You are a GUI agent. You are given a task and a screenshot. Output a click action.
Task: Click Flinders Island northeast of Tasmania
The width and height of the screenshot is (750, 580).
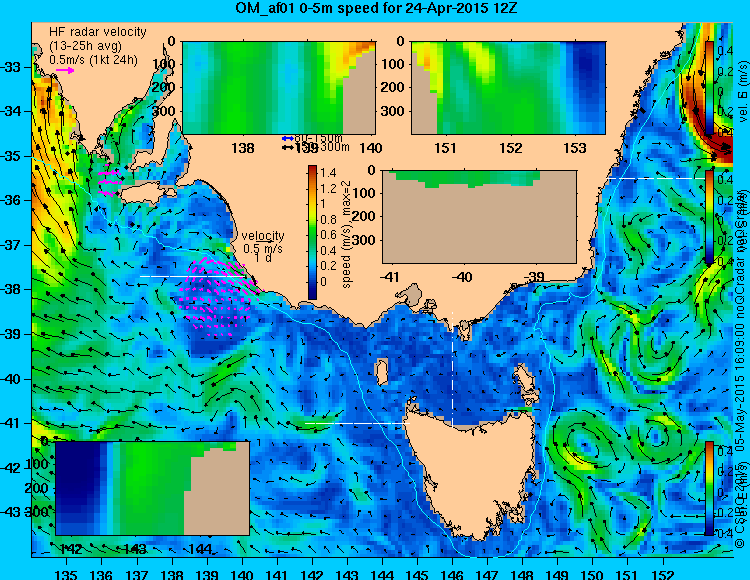click(525, 383)
